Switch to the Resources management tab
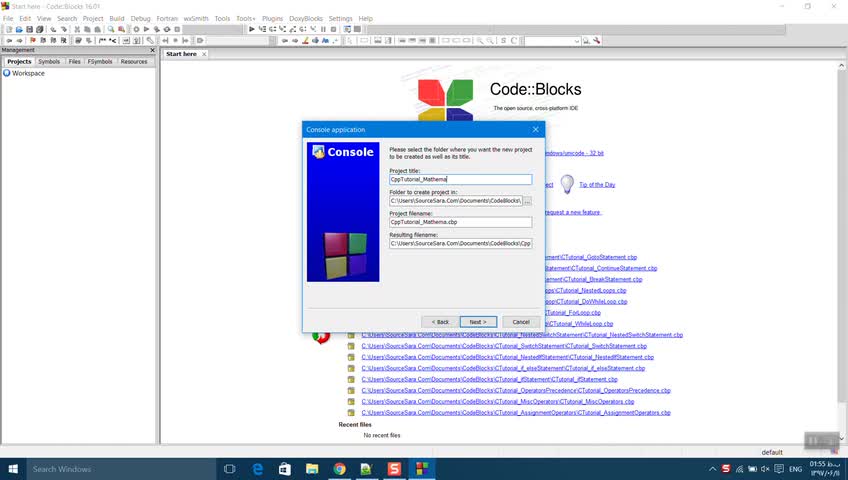Viewport: 848px width, 480px height. pyautogui.click(x=134, y=62)
